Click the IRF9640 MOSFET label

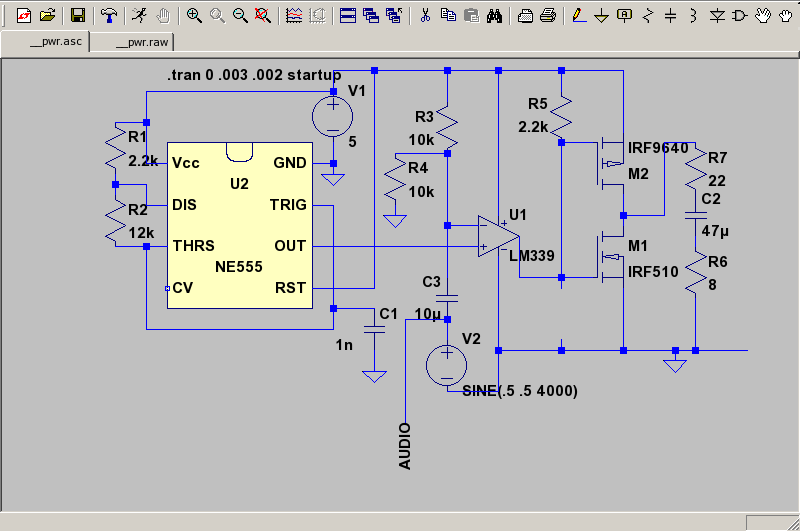tap(658, 148)
